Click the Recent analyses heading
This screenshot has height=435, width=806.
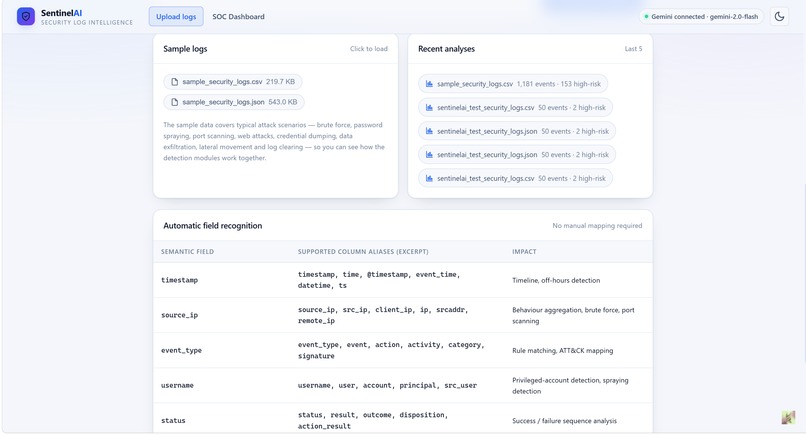click(446, 49)
